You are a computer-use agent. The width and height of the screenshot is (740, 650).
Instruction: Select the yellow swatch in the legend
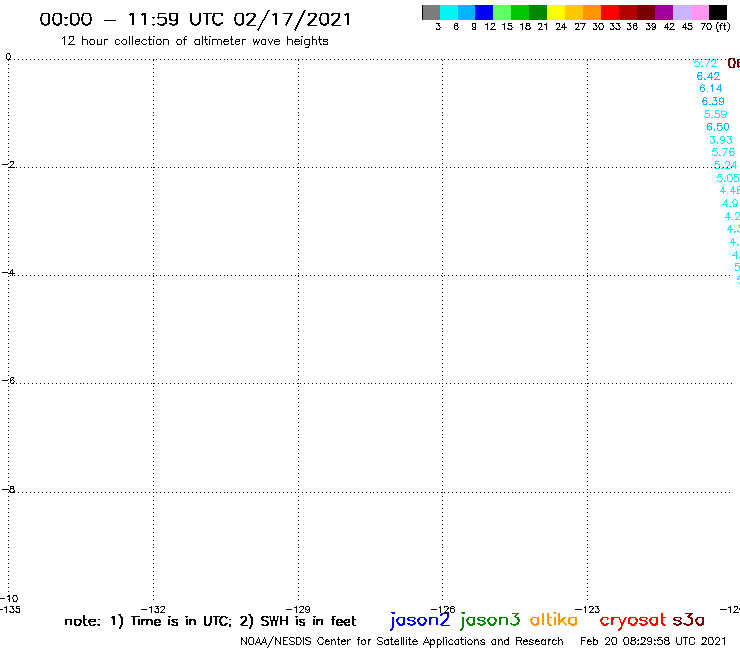point(556,12)
